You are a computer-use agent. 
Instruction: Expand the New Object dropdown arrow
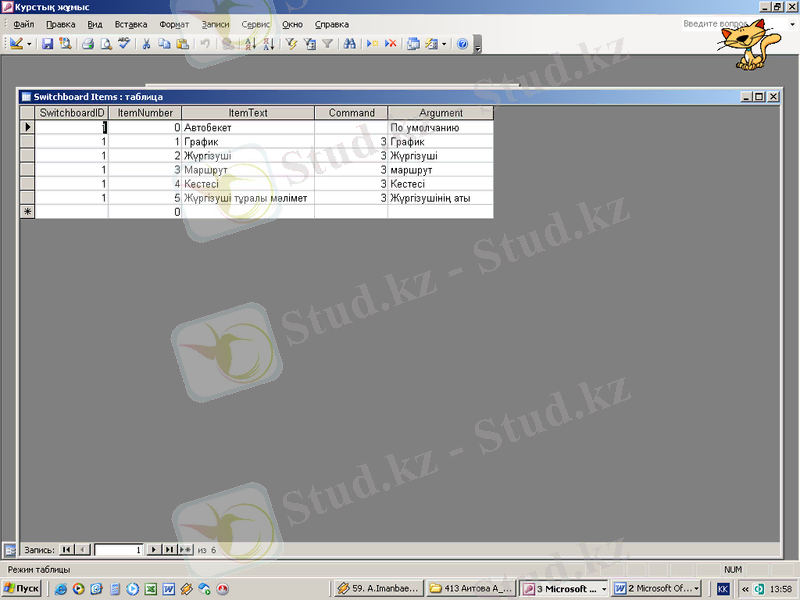pyautogui.click(x=444, y=44)
